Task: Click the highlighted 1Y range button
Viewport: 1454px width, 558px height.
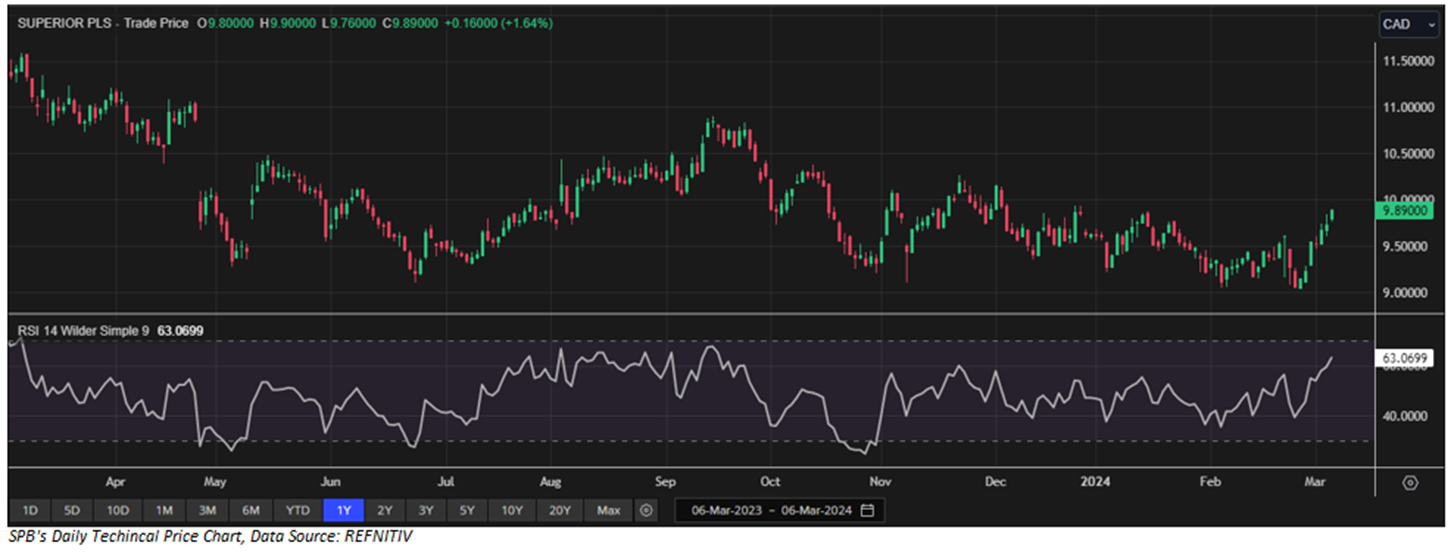Action: [x=344, y=511]
